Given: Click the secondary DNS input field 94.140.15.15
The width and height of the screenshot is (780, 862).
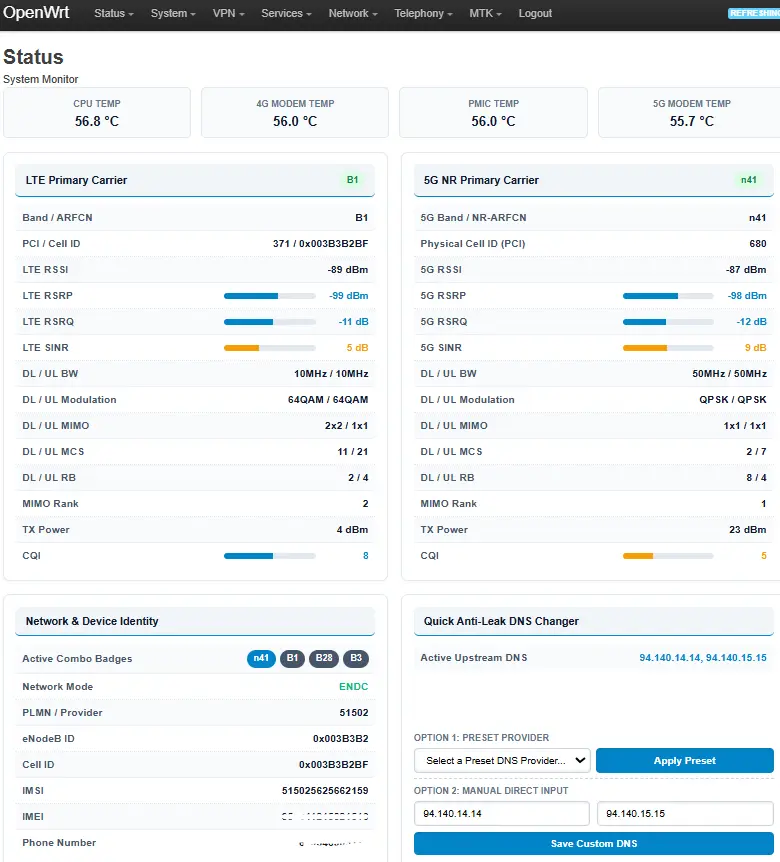Looking at the screenshot, I should coord(685,813).
